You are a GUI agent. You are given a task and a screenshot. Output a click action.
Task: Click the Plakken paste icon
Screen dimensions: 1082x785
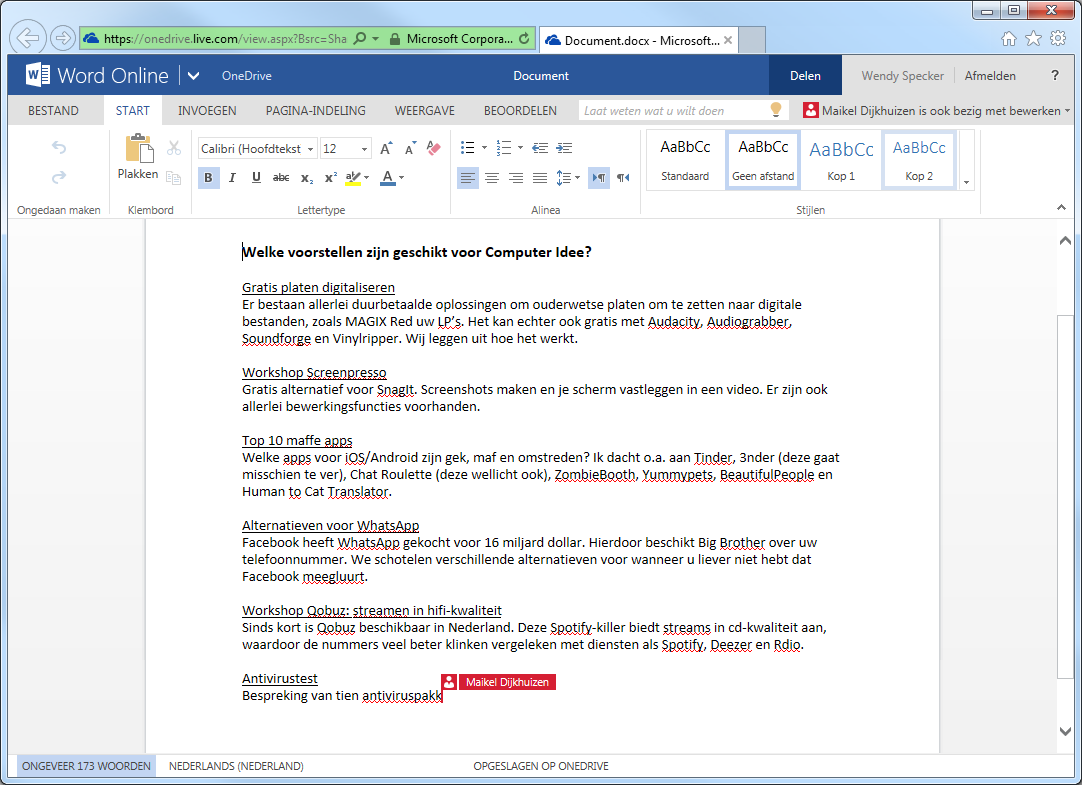click(x=138, y=149)
